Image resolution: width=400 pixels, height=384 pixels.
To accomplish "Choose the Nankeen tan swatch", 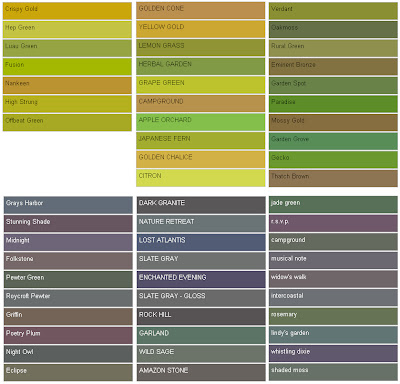I will (x=67, y=85).
